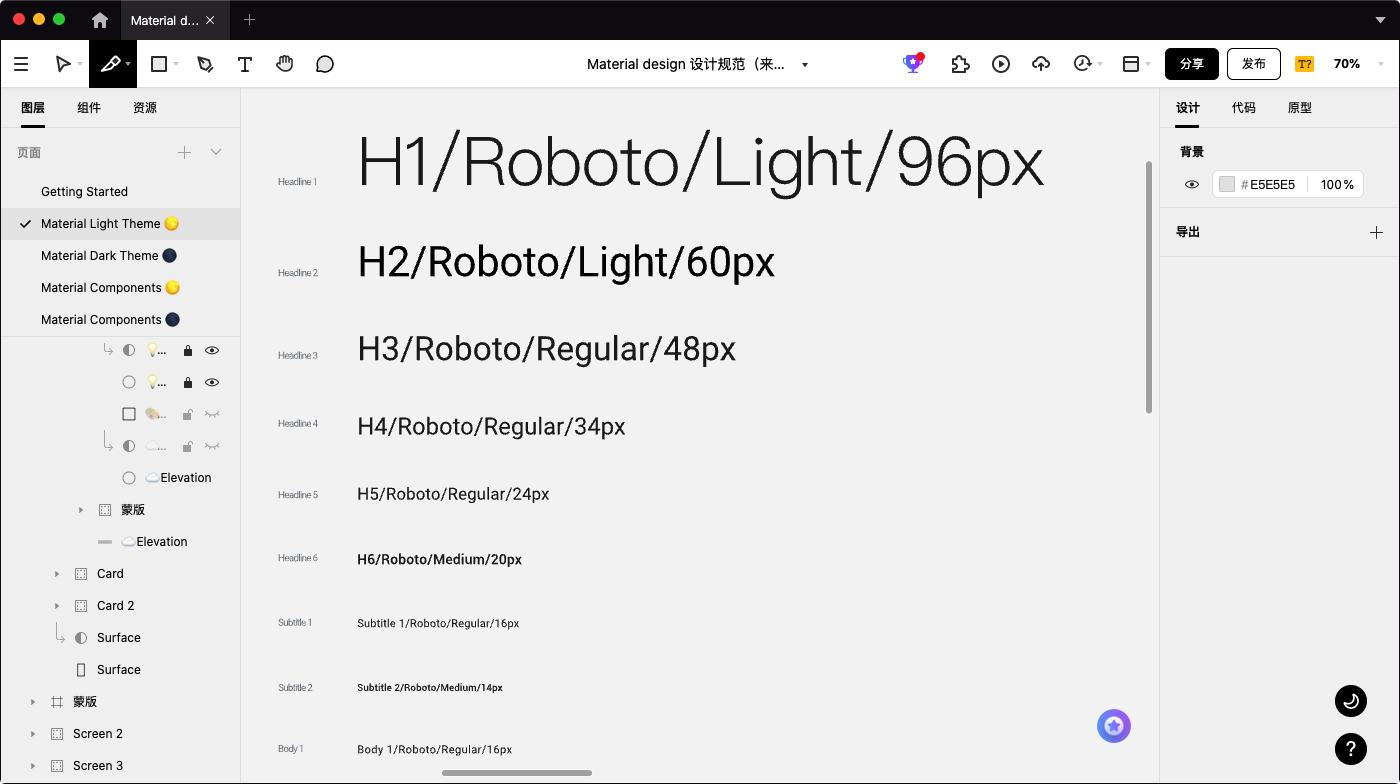Open the plugins puzzle icon

(960, 64)
